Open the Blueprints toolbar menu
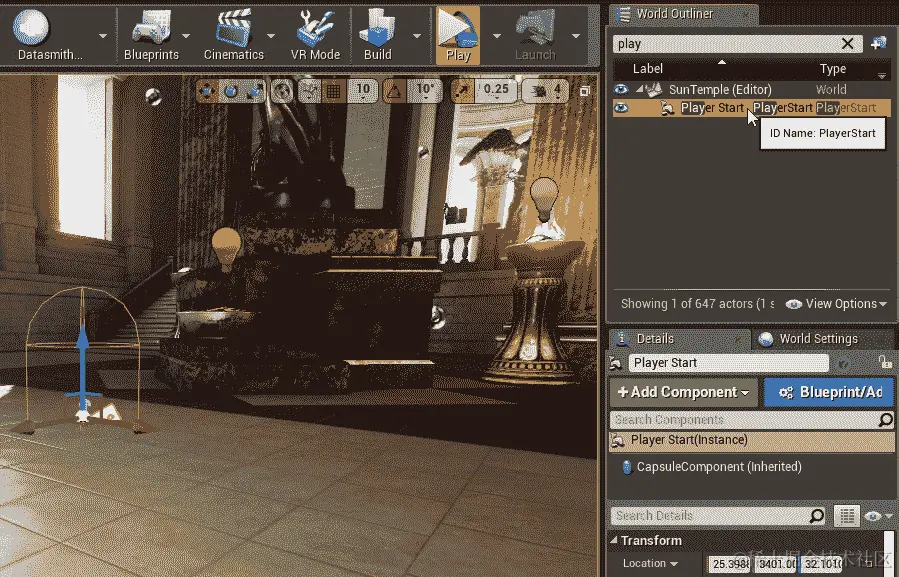Screen dimensions: 899x577 (151, 36)
